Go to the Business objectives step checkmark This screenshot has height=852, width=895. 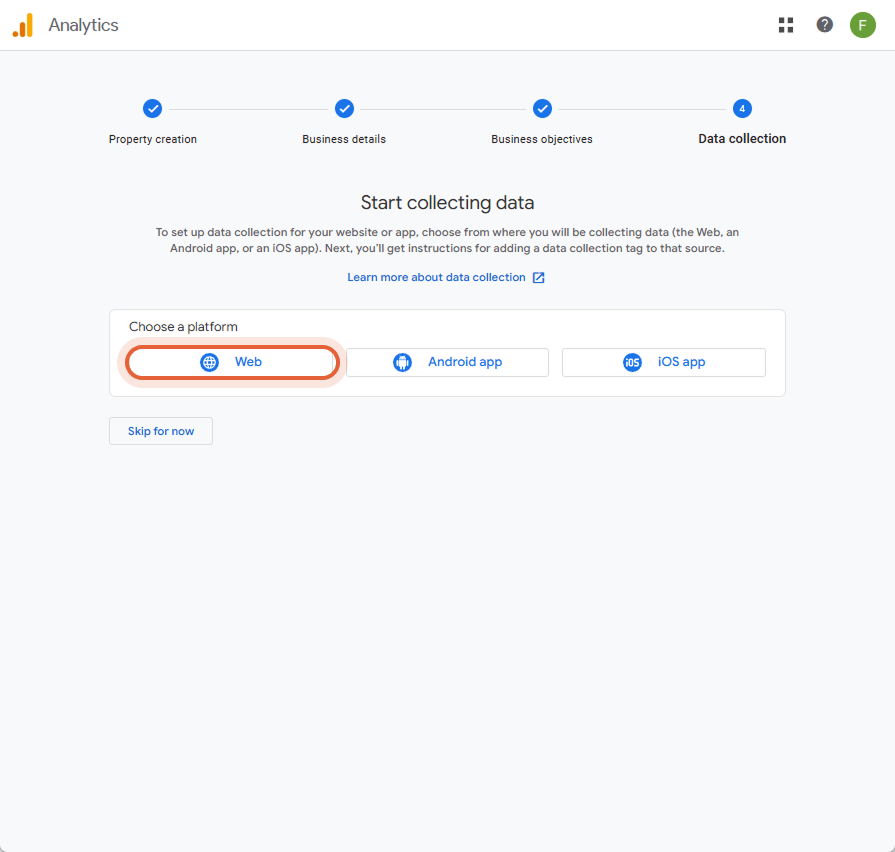[542, 108]
